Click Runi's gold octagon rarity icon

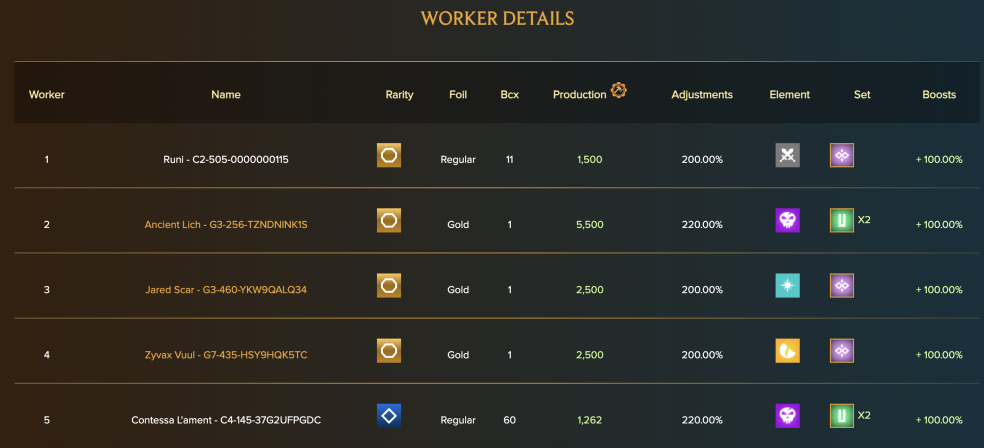pyautogui.click(x=389, y=155)
